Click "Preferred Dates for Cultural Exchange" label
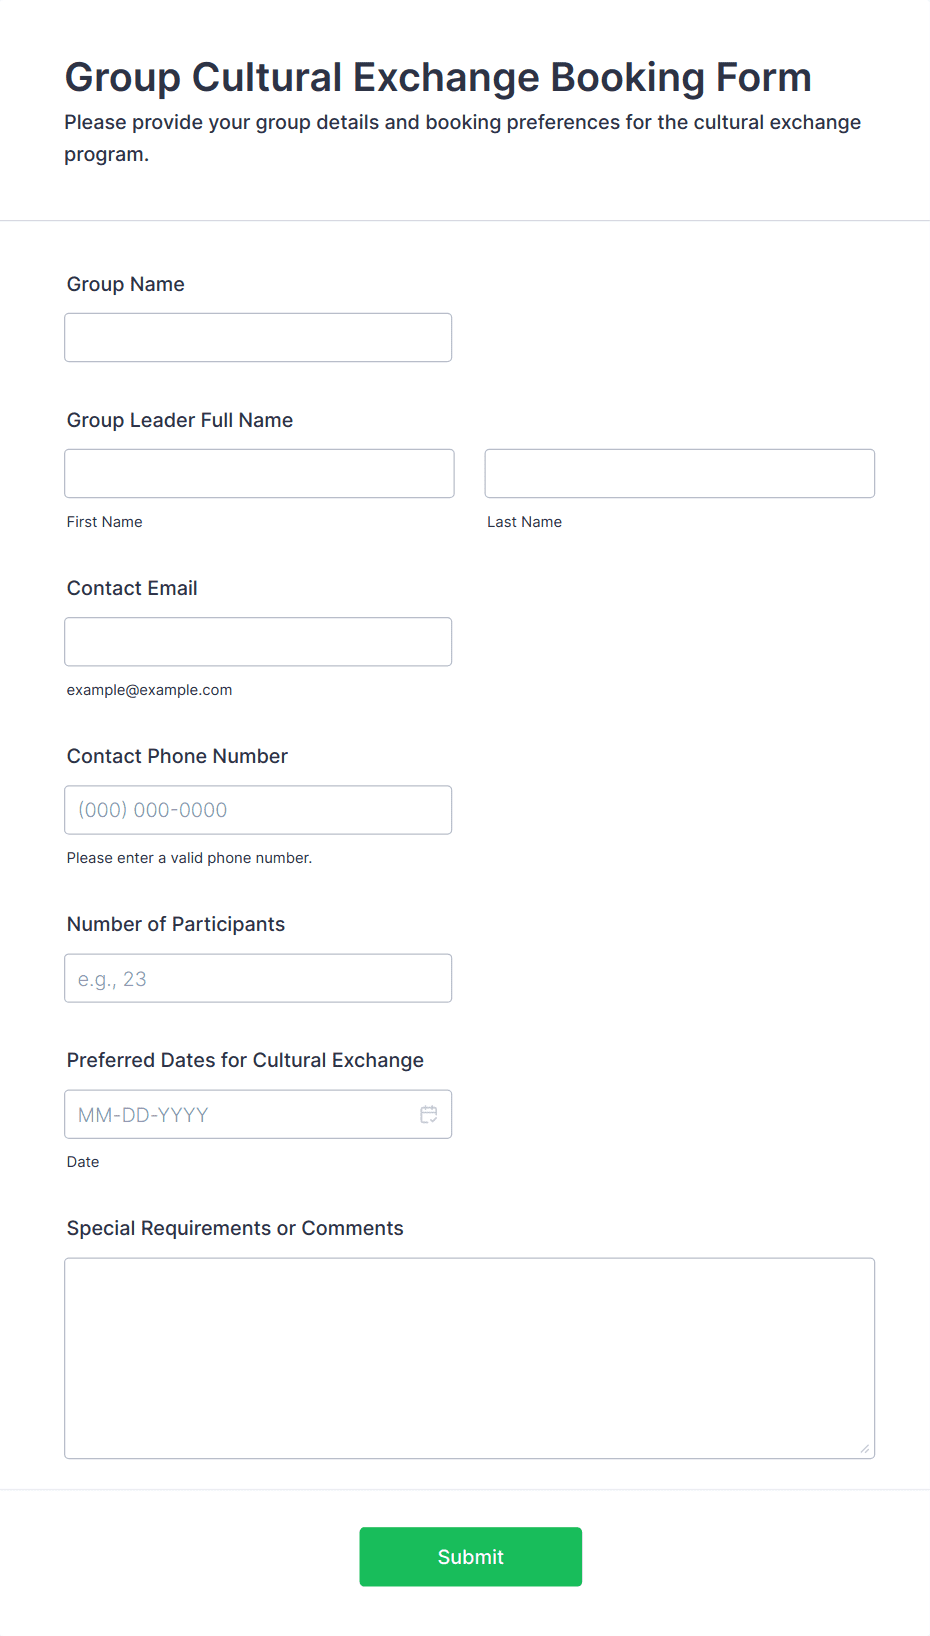 tap(245, 1060)
